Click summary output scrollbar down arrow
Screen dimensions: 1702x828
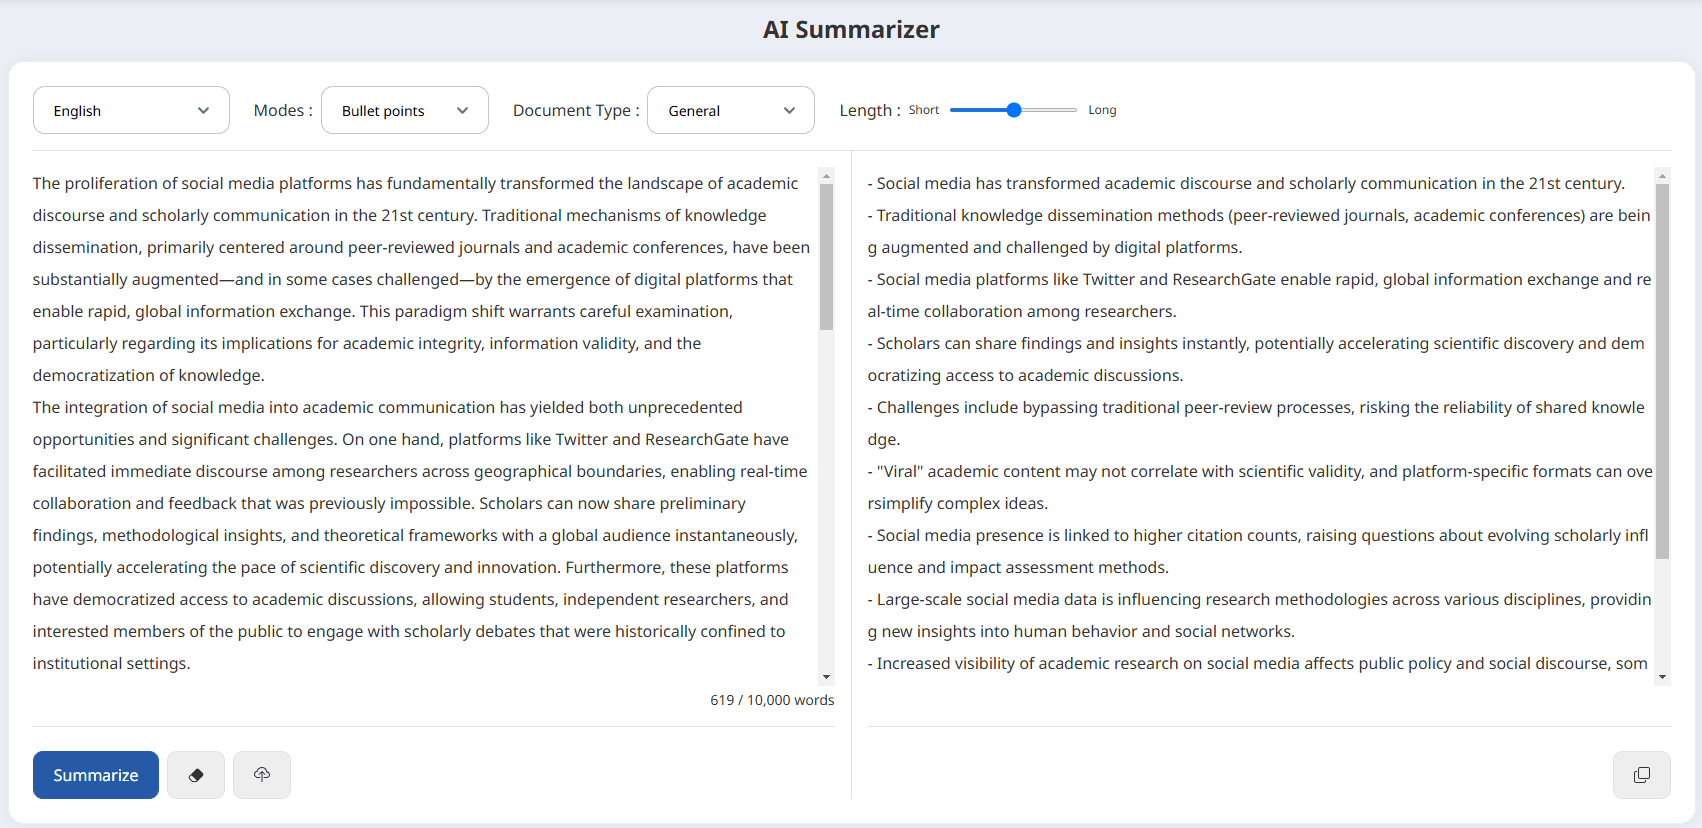pos(1662,677)
